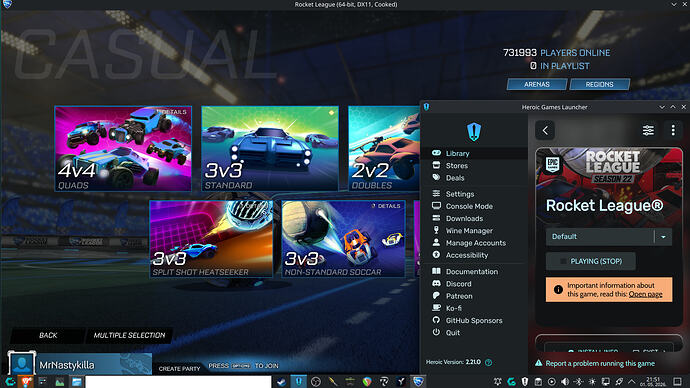Open the Garuda application launcher on taskbar
Screen dimensions: 690x388
[x=10, y=381]
